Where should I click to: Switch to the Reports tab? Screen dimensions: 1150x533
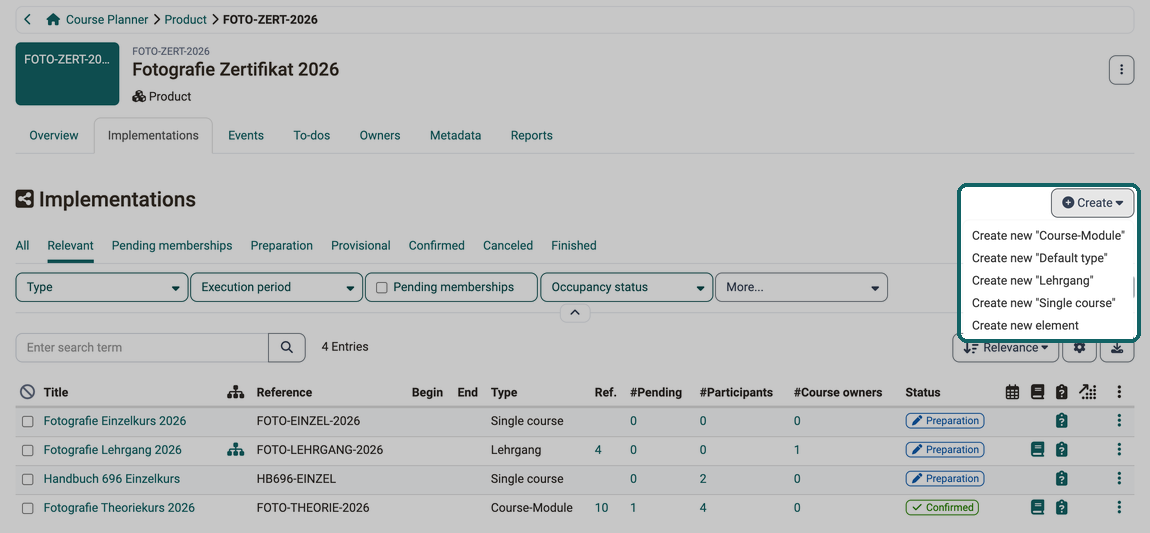[x=532, y=136]
